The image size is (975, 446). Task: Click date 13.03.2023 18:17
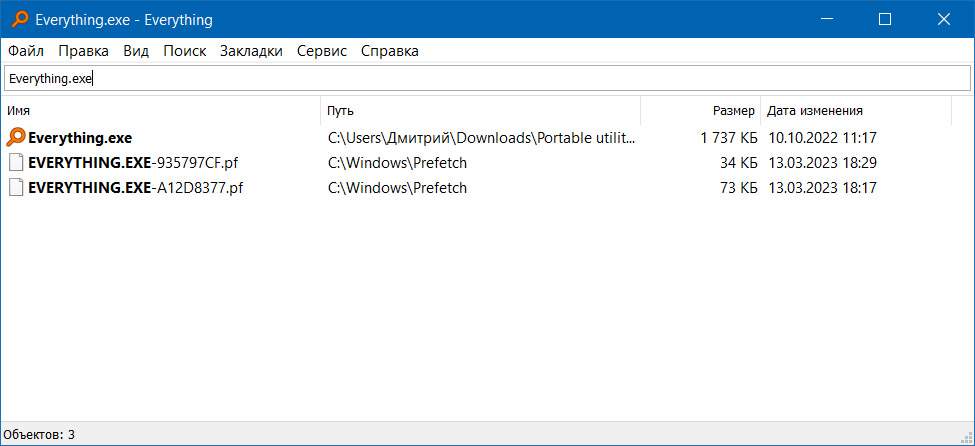click(823, 188)
